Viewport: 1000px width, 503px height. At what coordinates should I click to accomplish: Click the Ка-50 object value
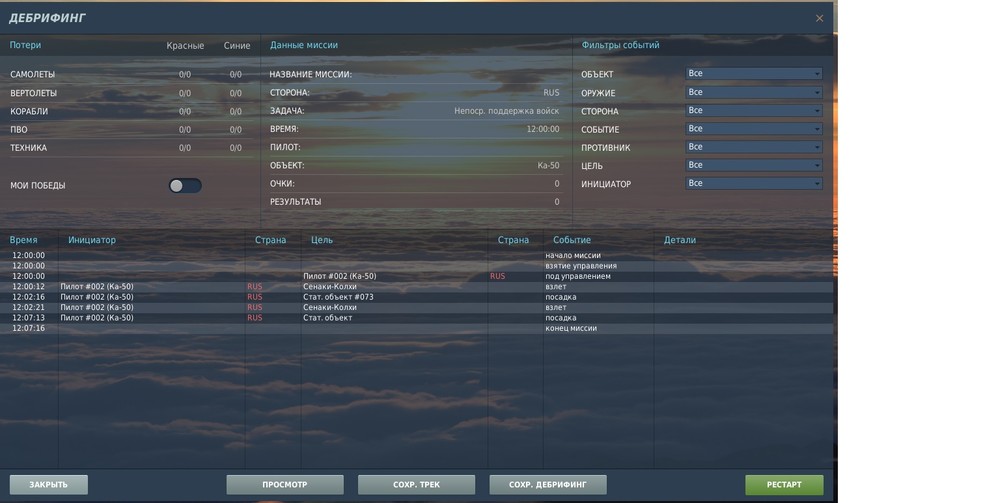click(x=548, y=166)
